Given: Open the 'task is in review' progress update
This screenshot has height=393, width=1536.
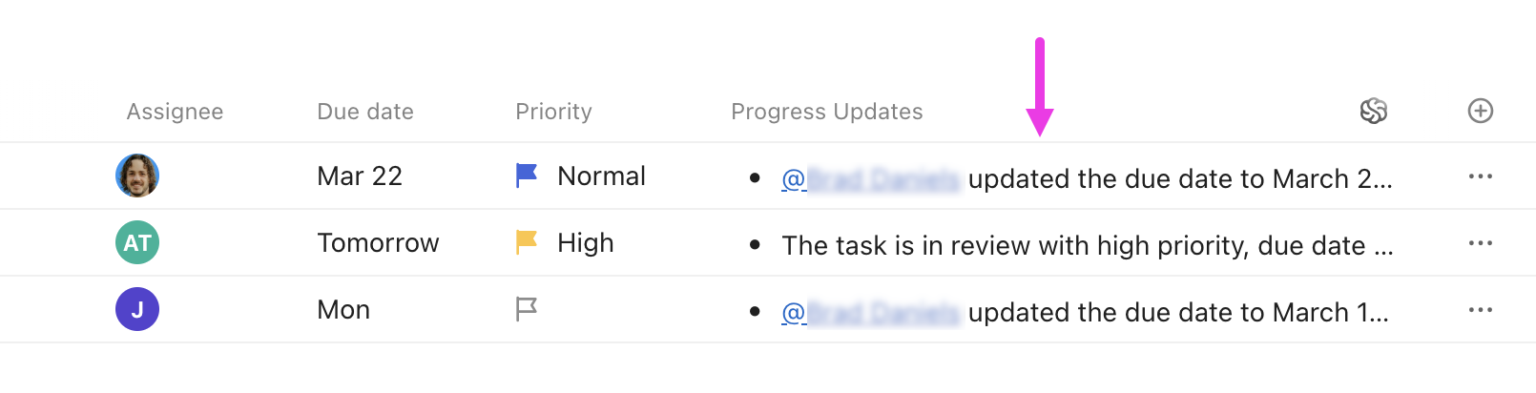Looking at the screenshot, I should click(1088, 246).
